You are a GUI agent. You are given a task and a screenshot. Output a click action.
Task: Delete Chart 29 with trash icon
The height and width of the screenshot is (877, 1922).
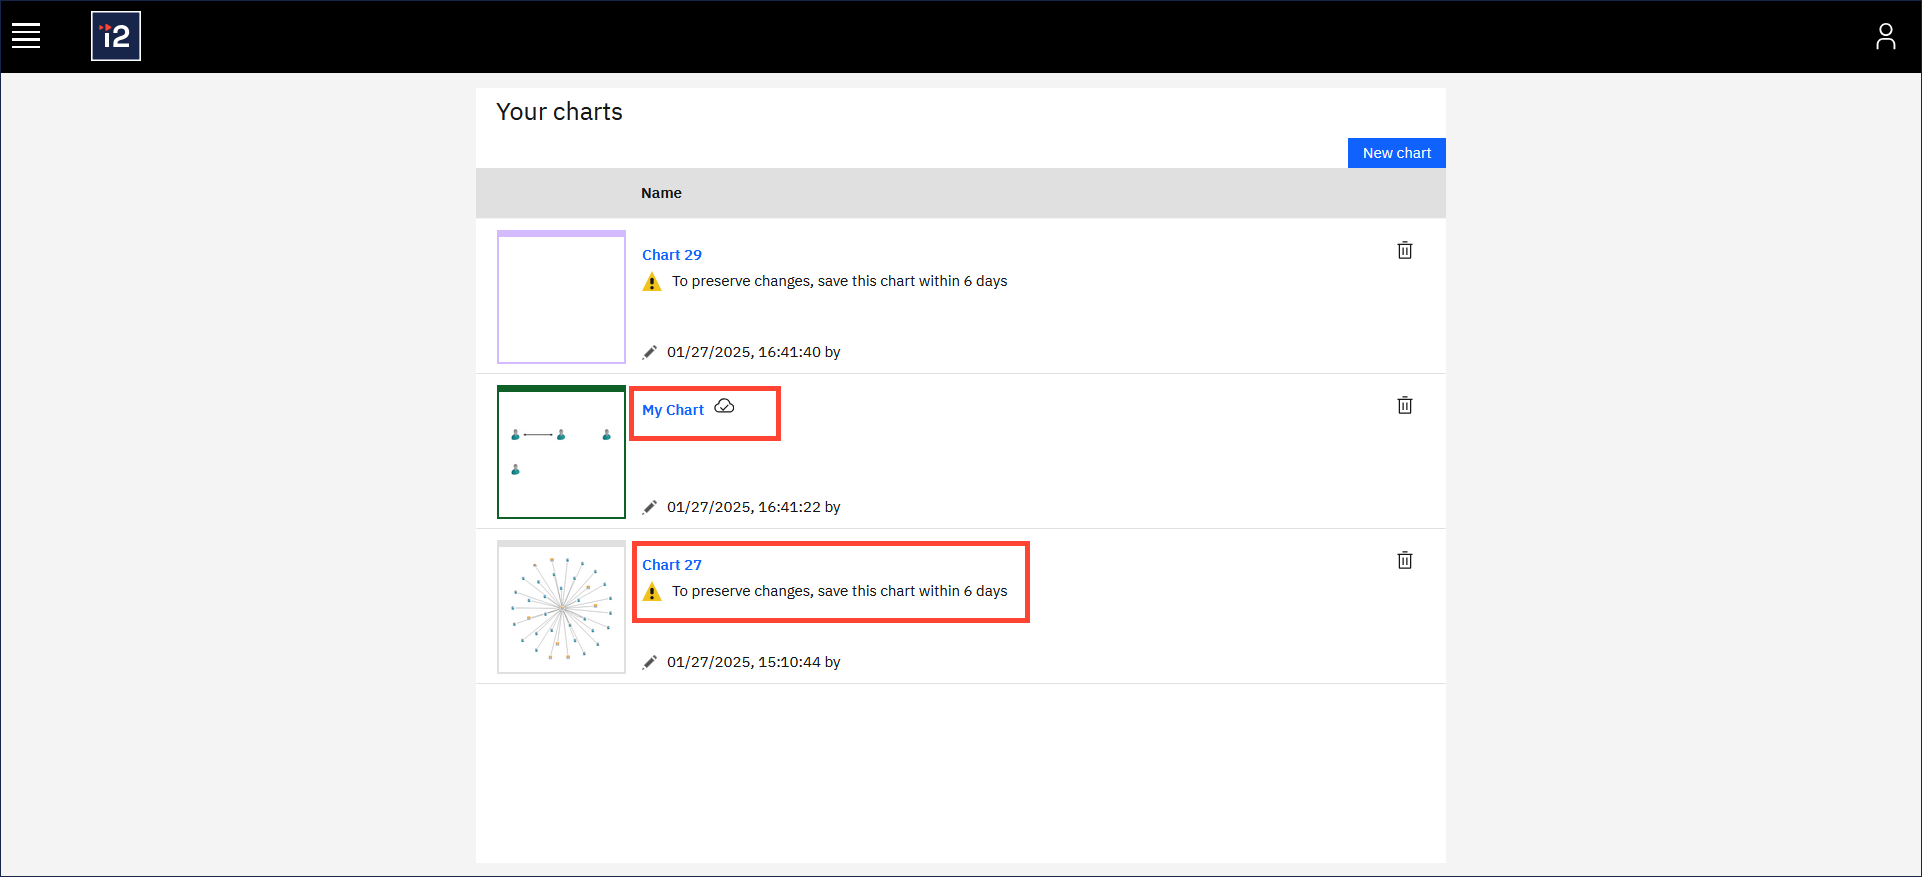point(1405,250)
